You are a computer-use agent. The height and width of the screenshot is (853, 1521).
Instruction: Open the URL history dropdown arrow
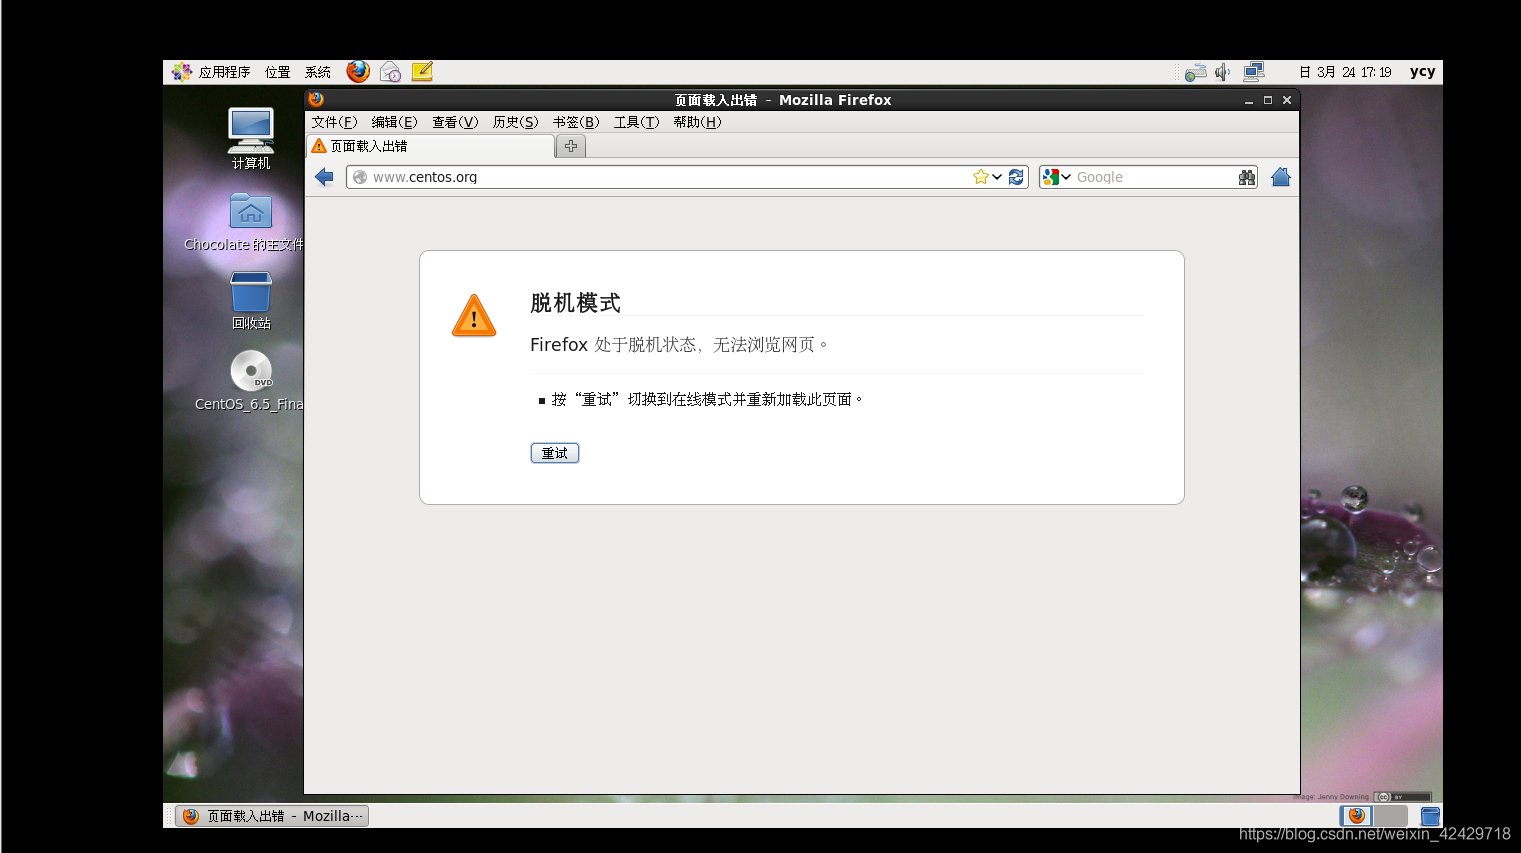coord(997,177)
